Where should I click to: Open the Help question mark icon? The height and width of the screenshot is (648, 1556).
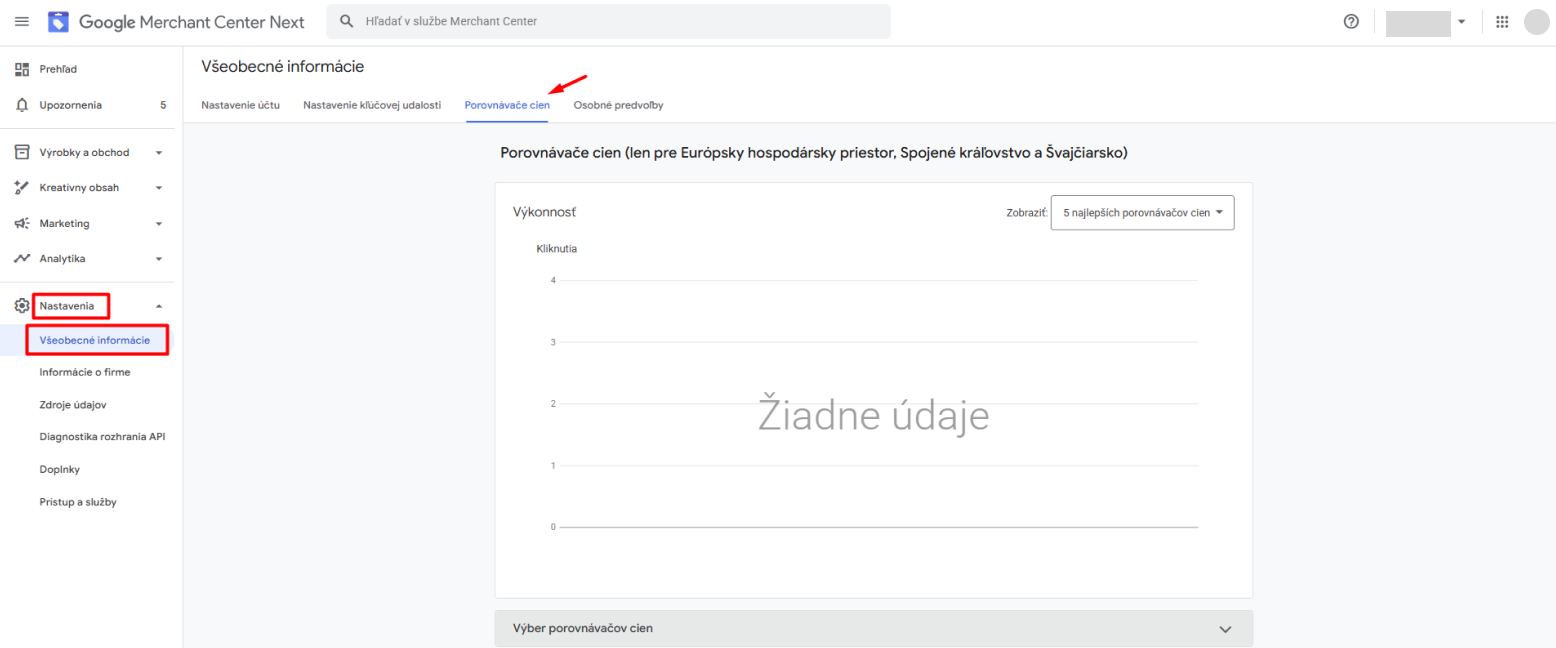pyautogui.click(x=1351, y=22)
